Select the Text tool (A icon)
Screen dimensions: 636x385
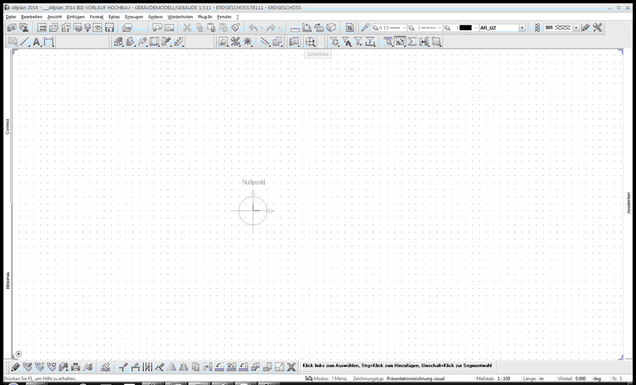[x=37, y=42]
